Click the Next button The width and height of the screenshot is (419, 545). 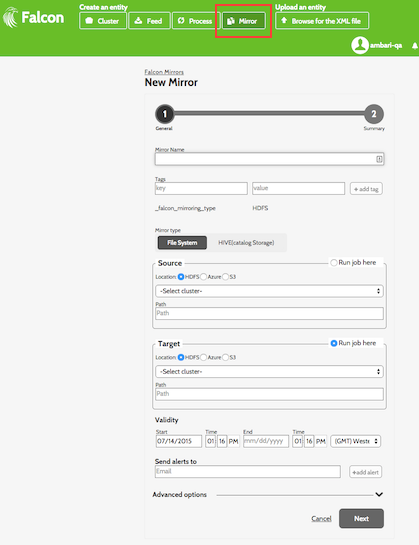pyautogui.click(x=361, y=519)
